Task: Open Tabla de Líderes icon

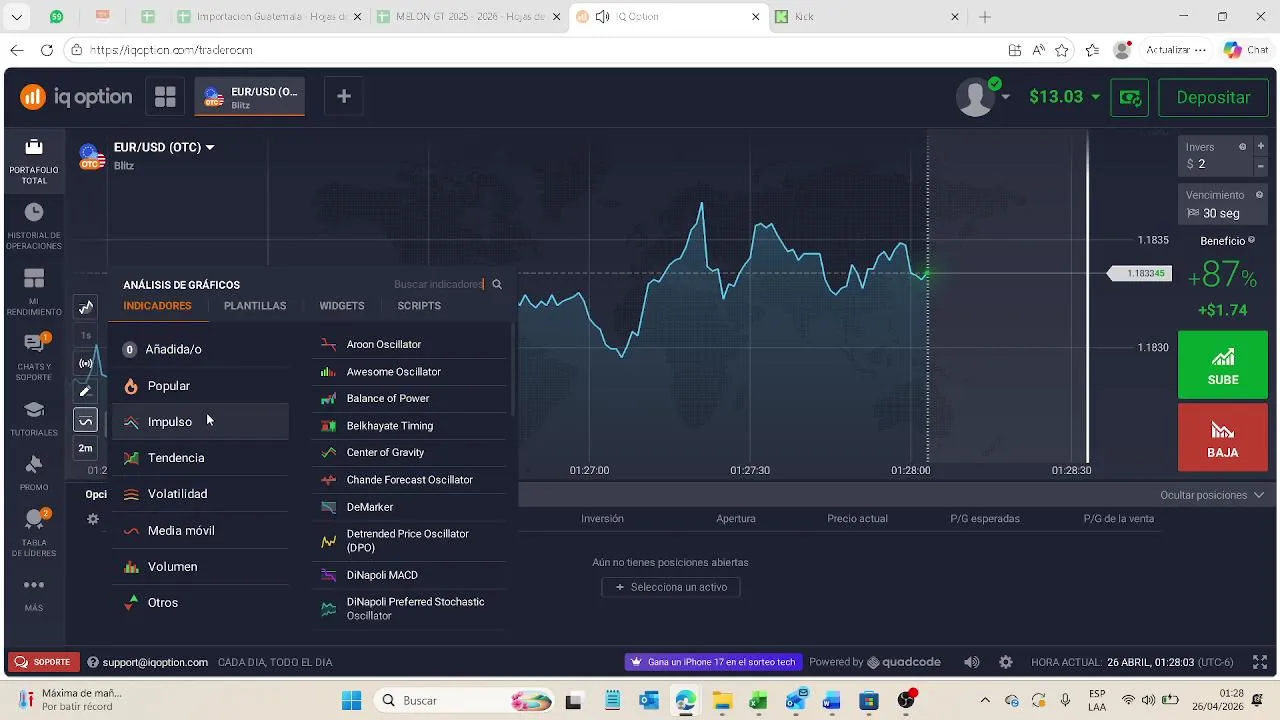Action: [x=35, y=518]
